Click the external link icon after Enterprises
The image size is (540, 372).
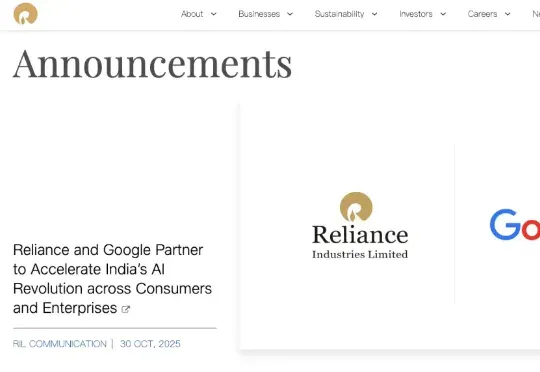[126, 309]
